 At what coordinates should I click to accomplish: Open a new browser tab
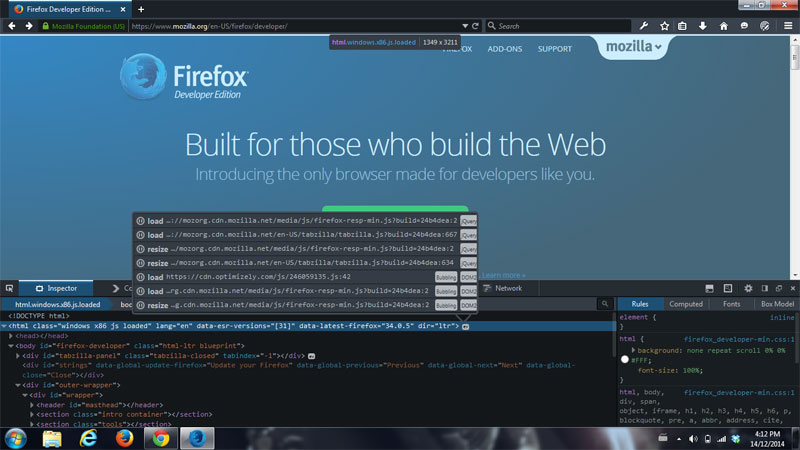click(141, 9)
